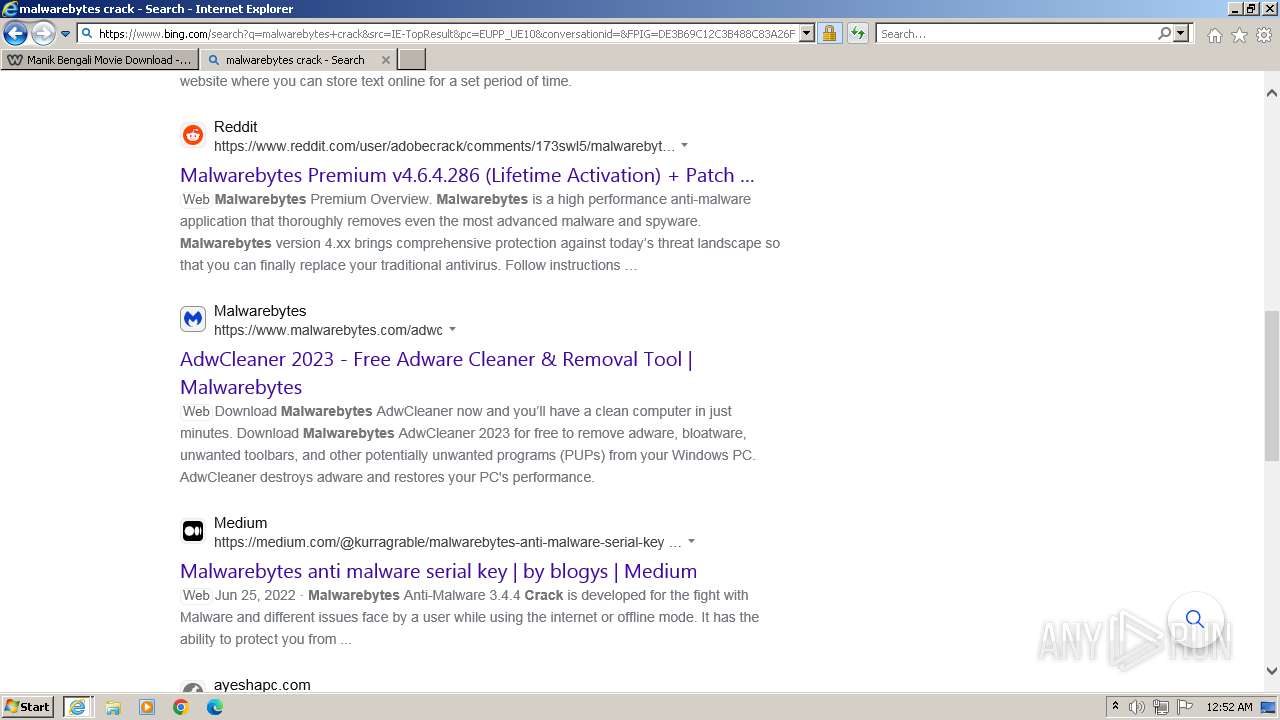Click the Malwarebytes source name text

click(x=260, y=311)
